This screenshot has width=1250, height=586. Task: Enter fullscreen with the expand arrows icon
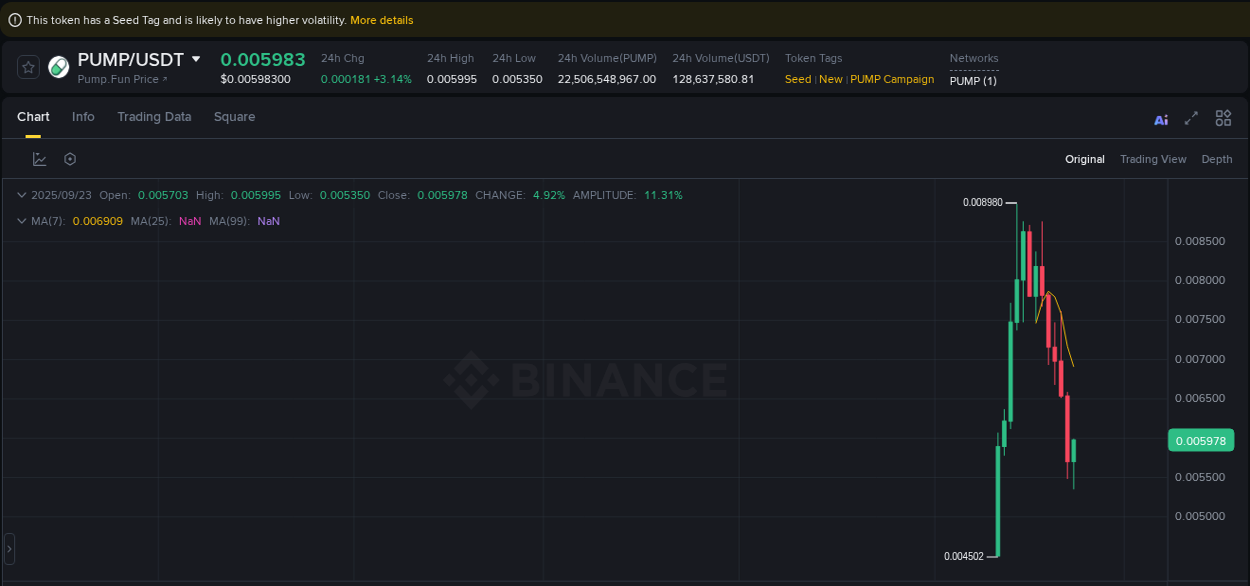pyautogui.click(x=1191, y=118)
